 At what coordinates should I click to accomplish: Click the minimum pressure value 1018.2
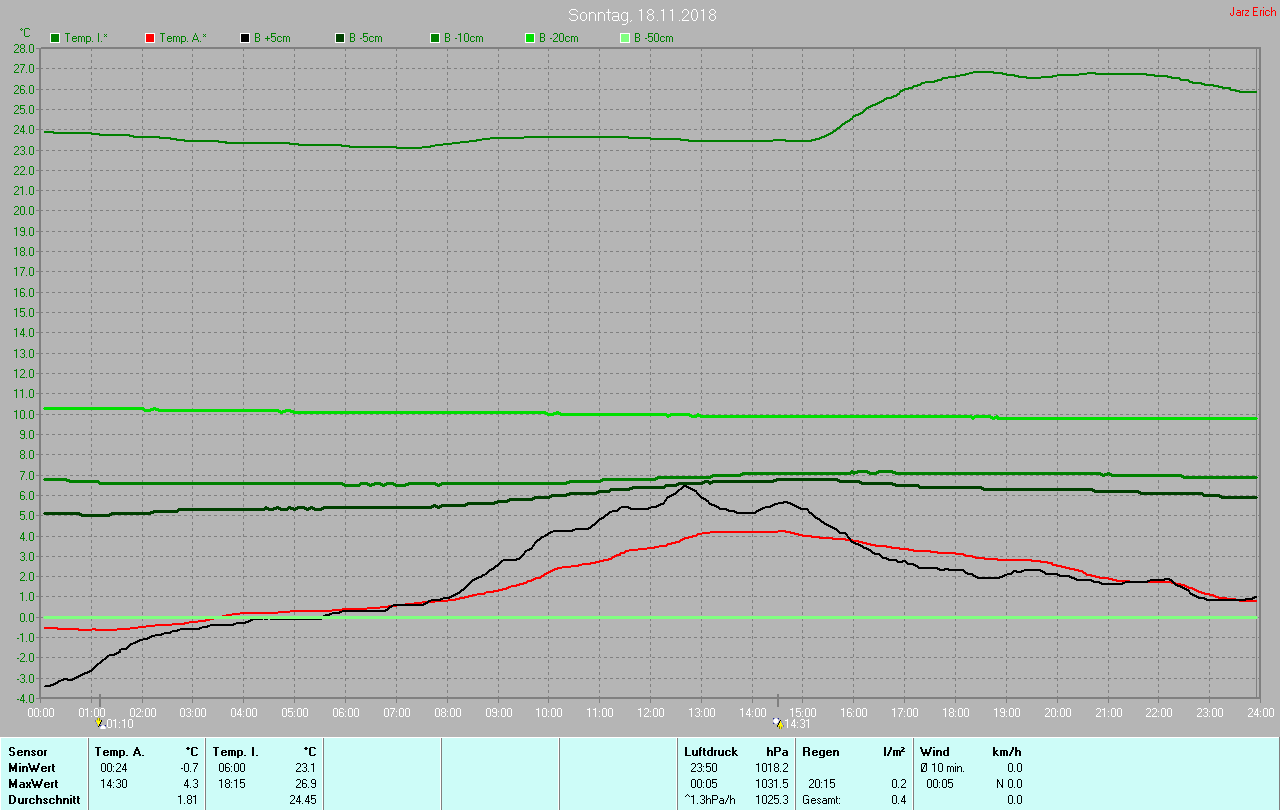click(772, 767)
